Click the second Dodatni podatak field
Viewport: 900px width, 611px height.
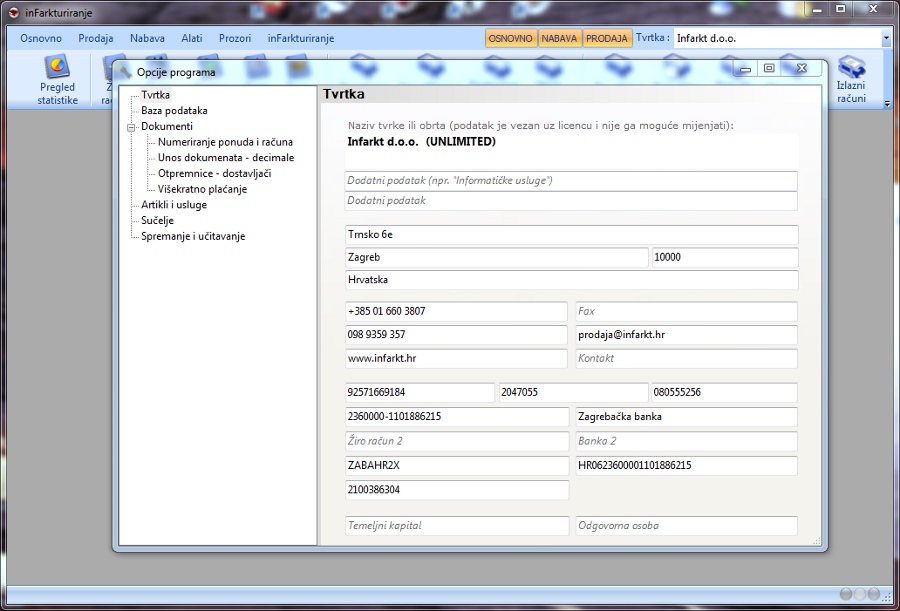(571, 200)
